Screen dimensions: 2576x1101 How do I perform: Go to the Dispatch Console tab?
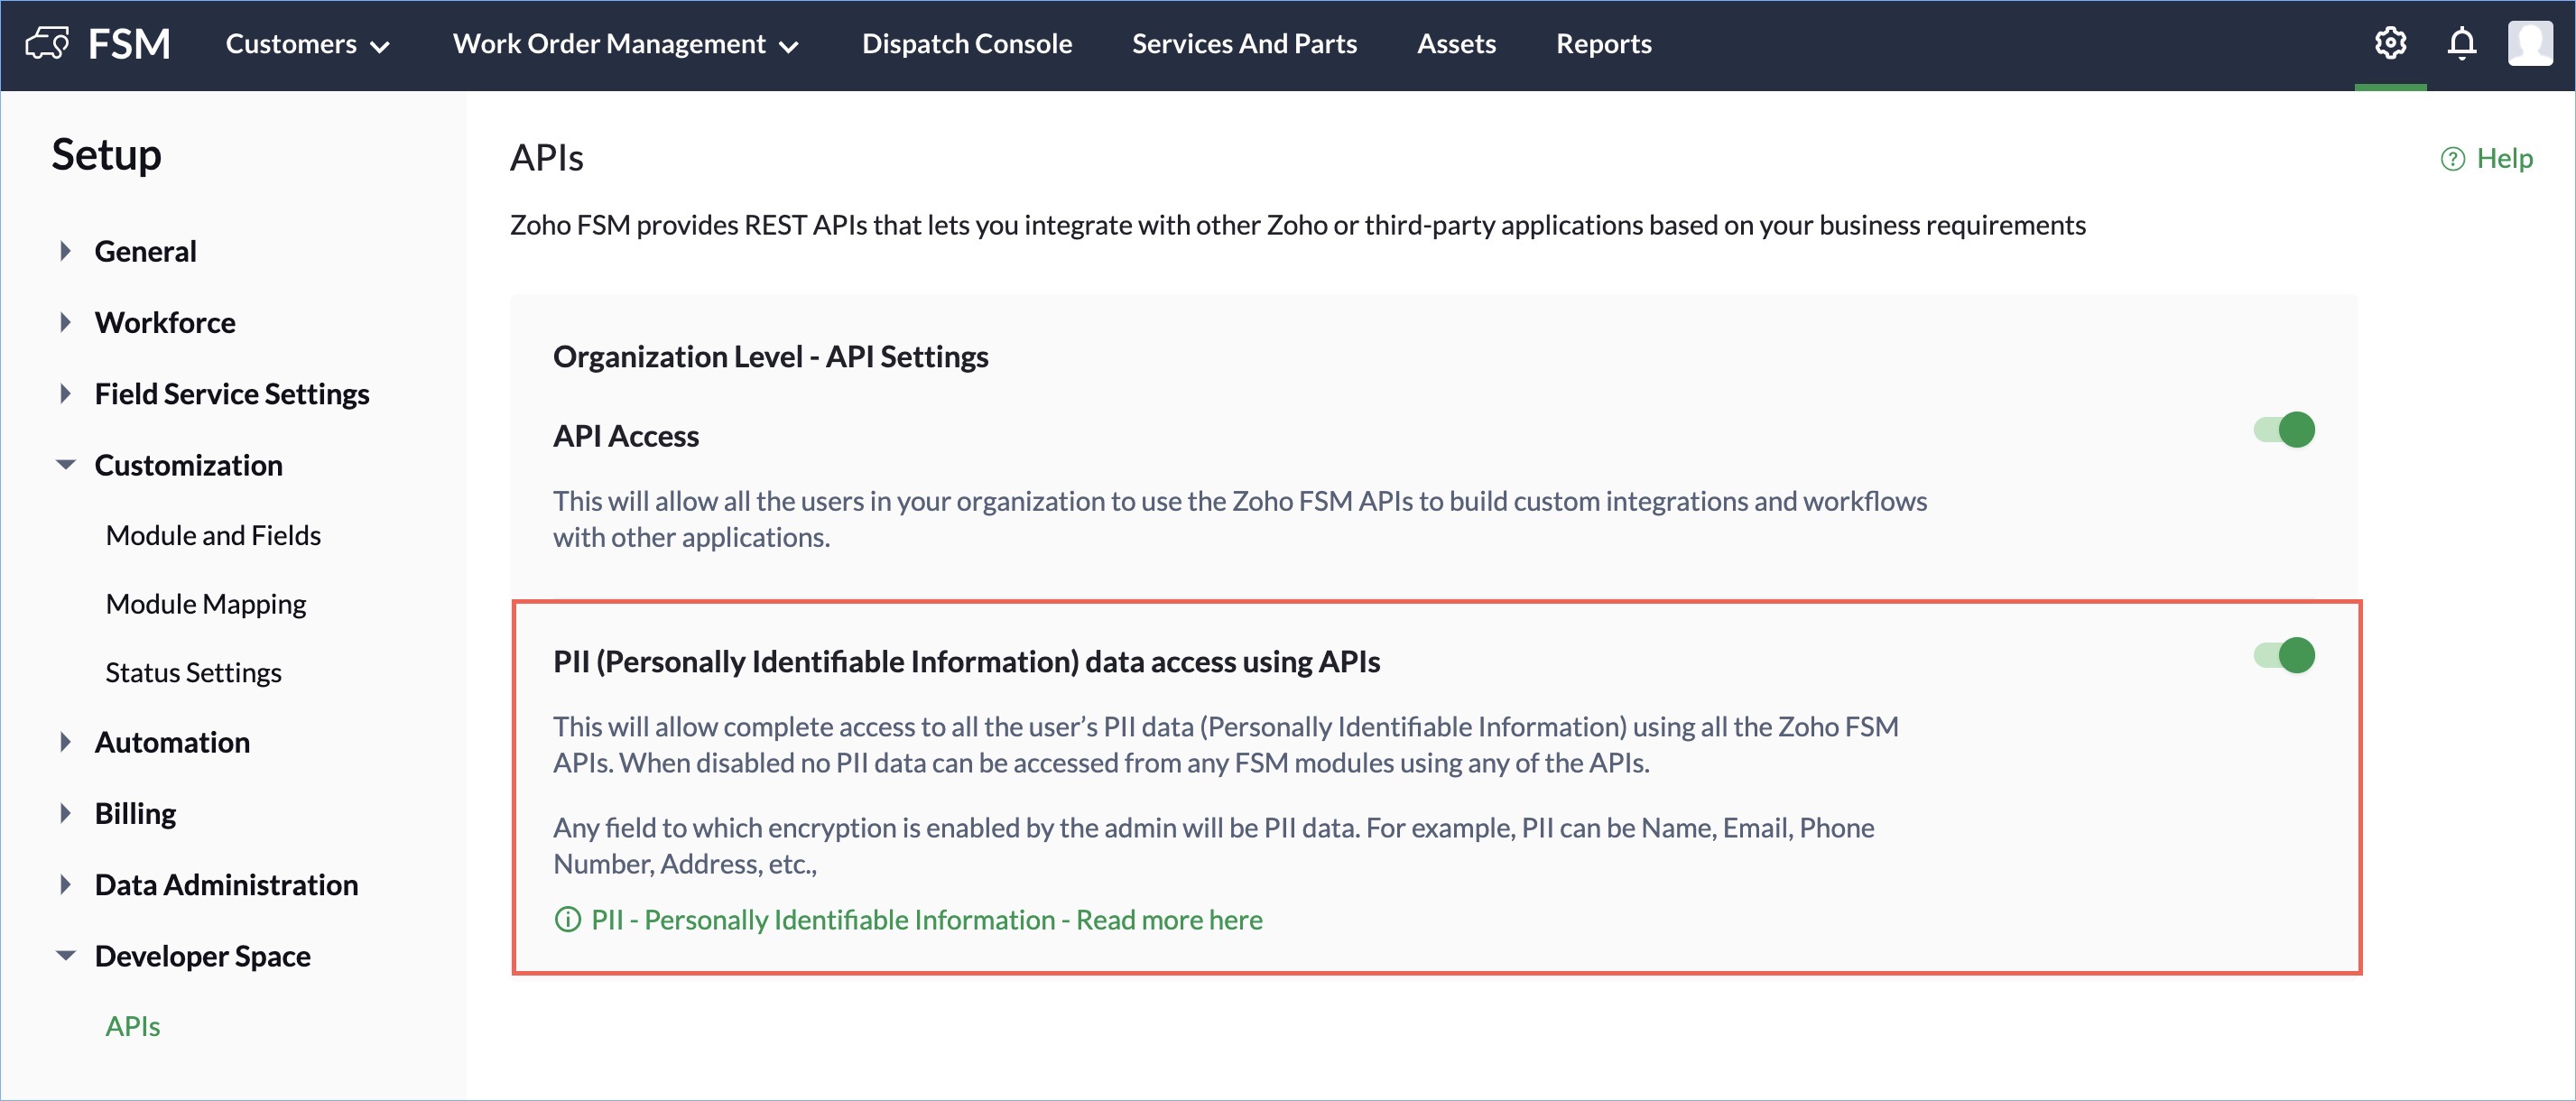966,44
